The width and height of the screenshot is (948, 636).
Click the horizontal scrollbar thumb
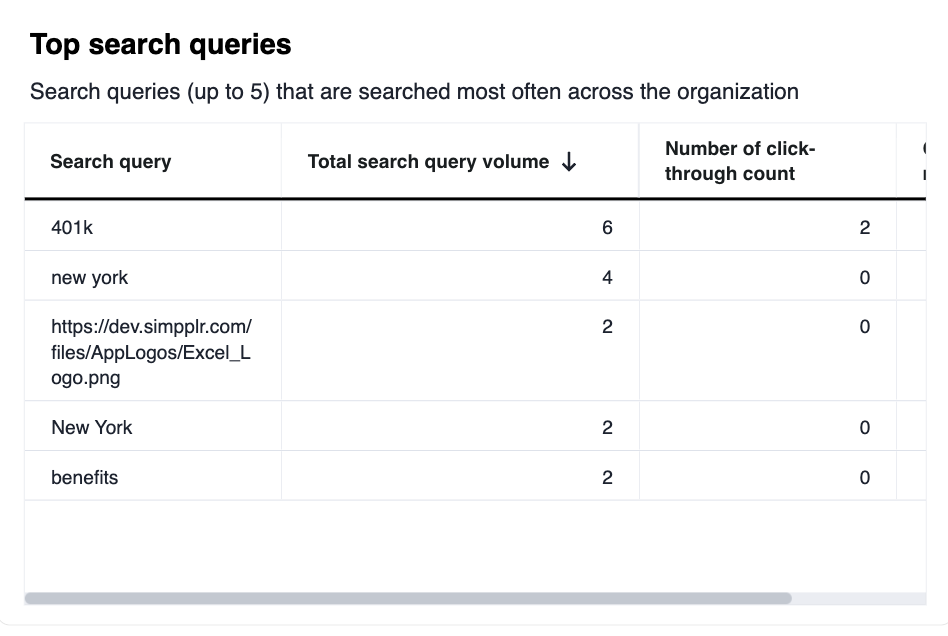[408, 598]
